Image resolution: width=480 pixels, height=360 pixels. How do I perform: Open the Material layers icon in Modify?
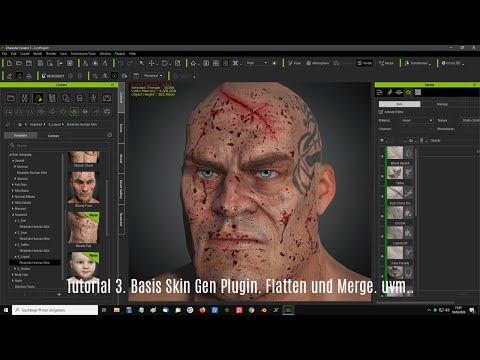pyautogui.click(x=399, y=92)
